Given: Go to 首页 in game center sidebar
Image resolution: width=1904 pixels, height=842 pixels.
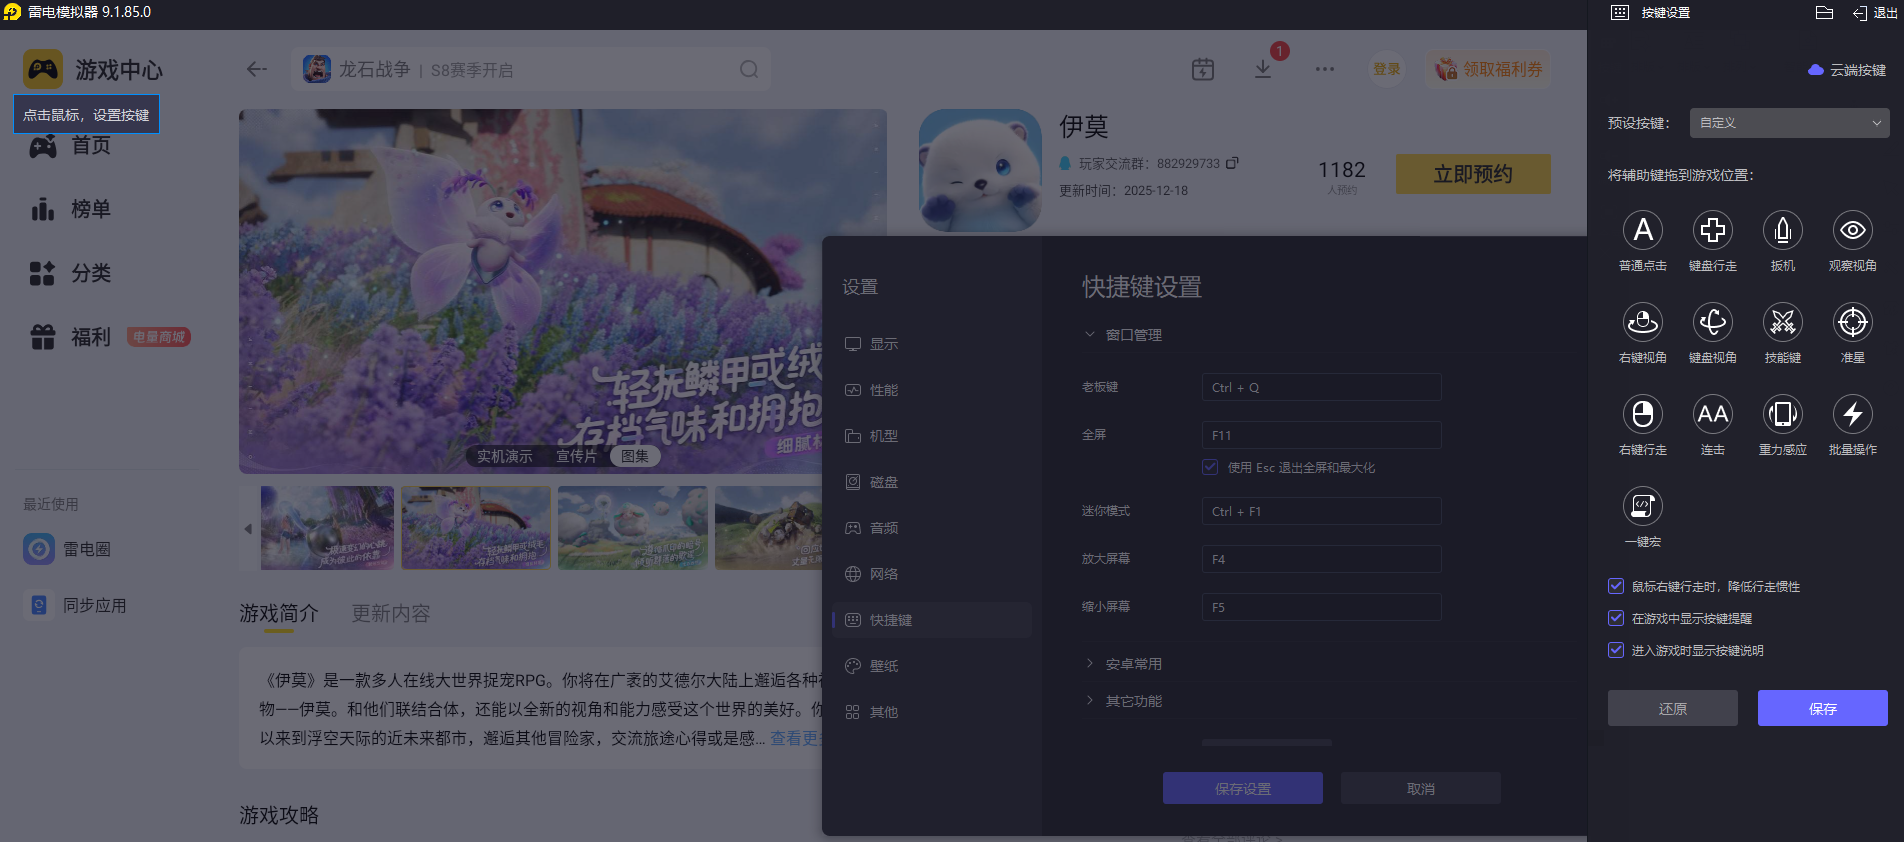Looking at the screenshot, I should click(x=70, y=146).
